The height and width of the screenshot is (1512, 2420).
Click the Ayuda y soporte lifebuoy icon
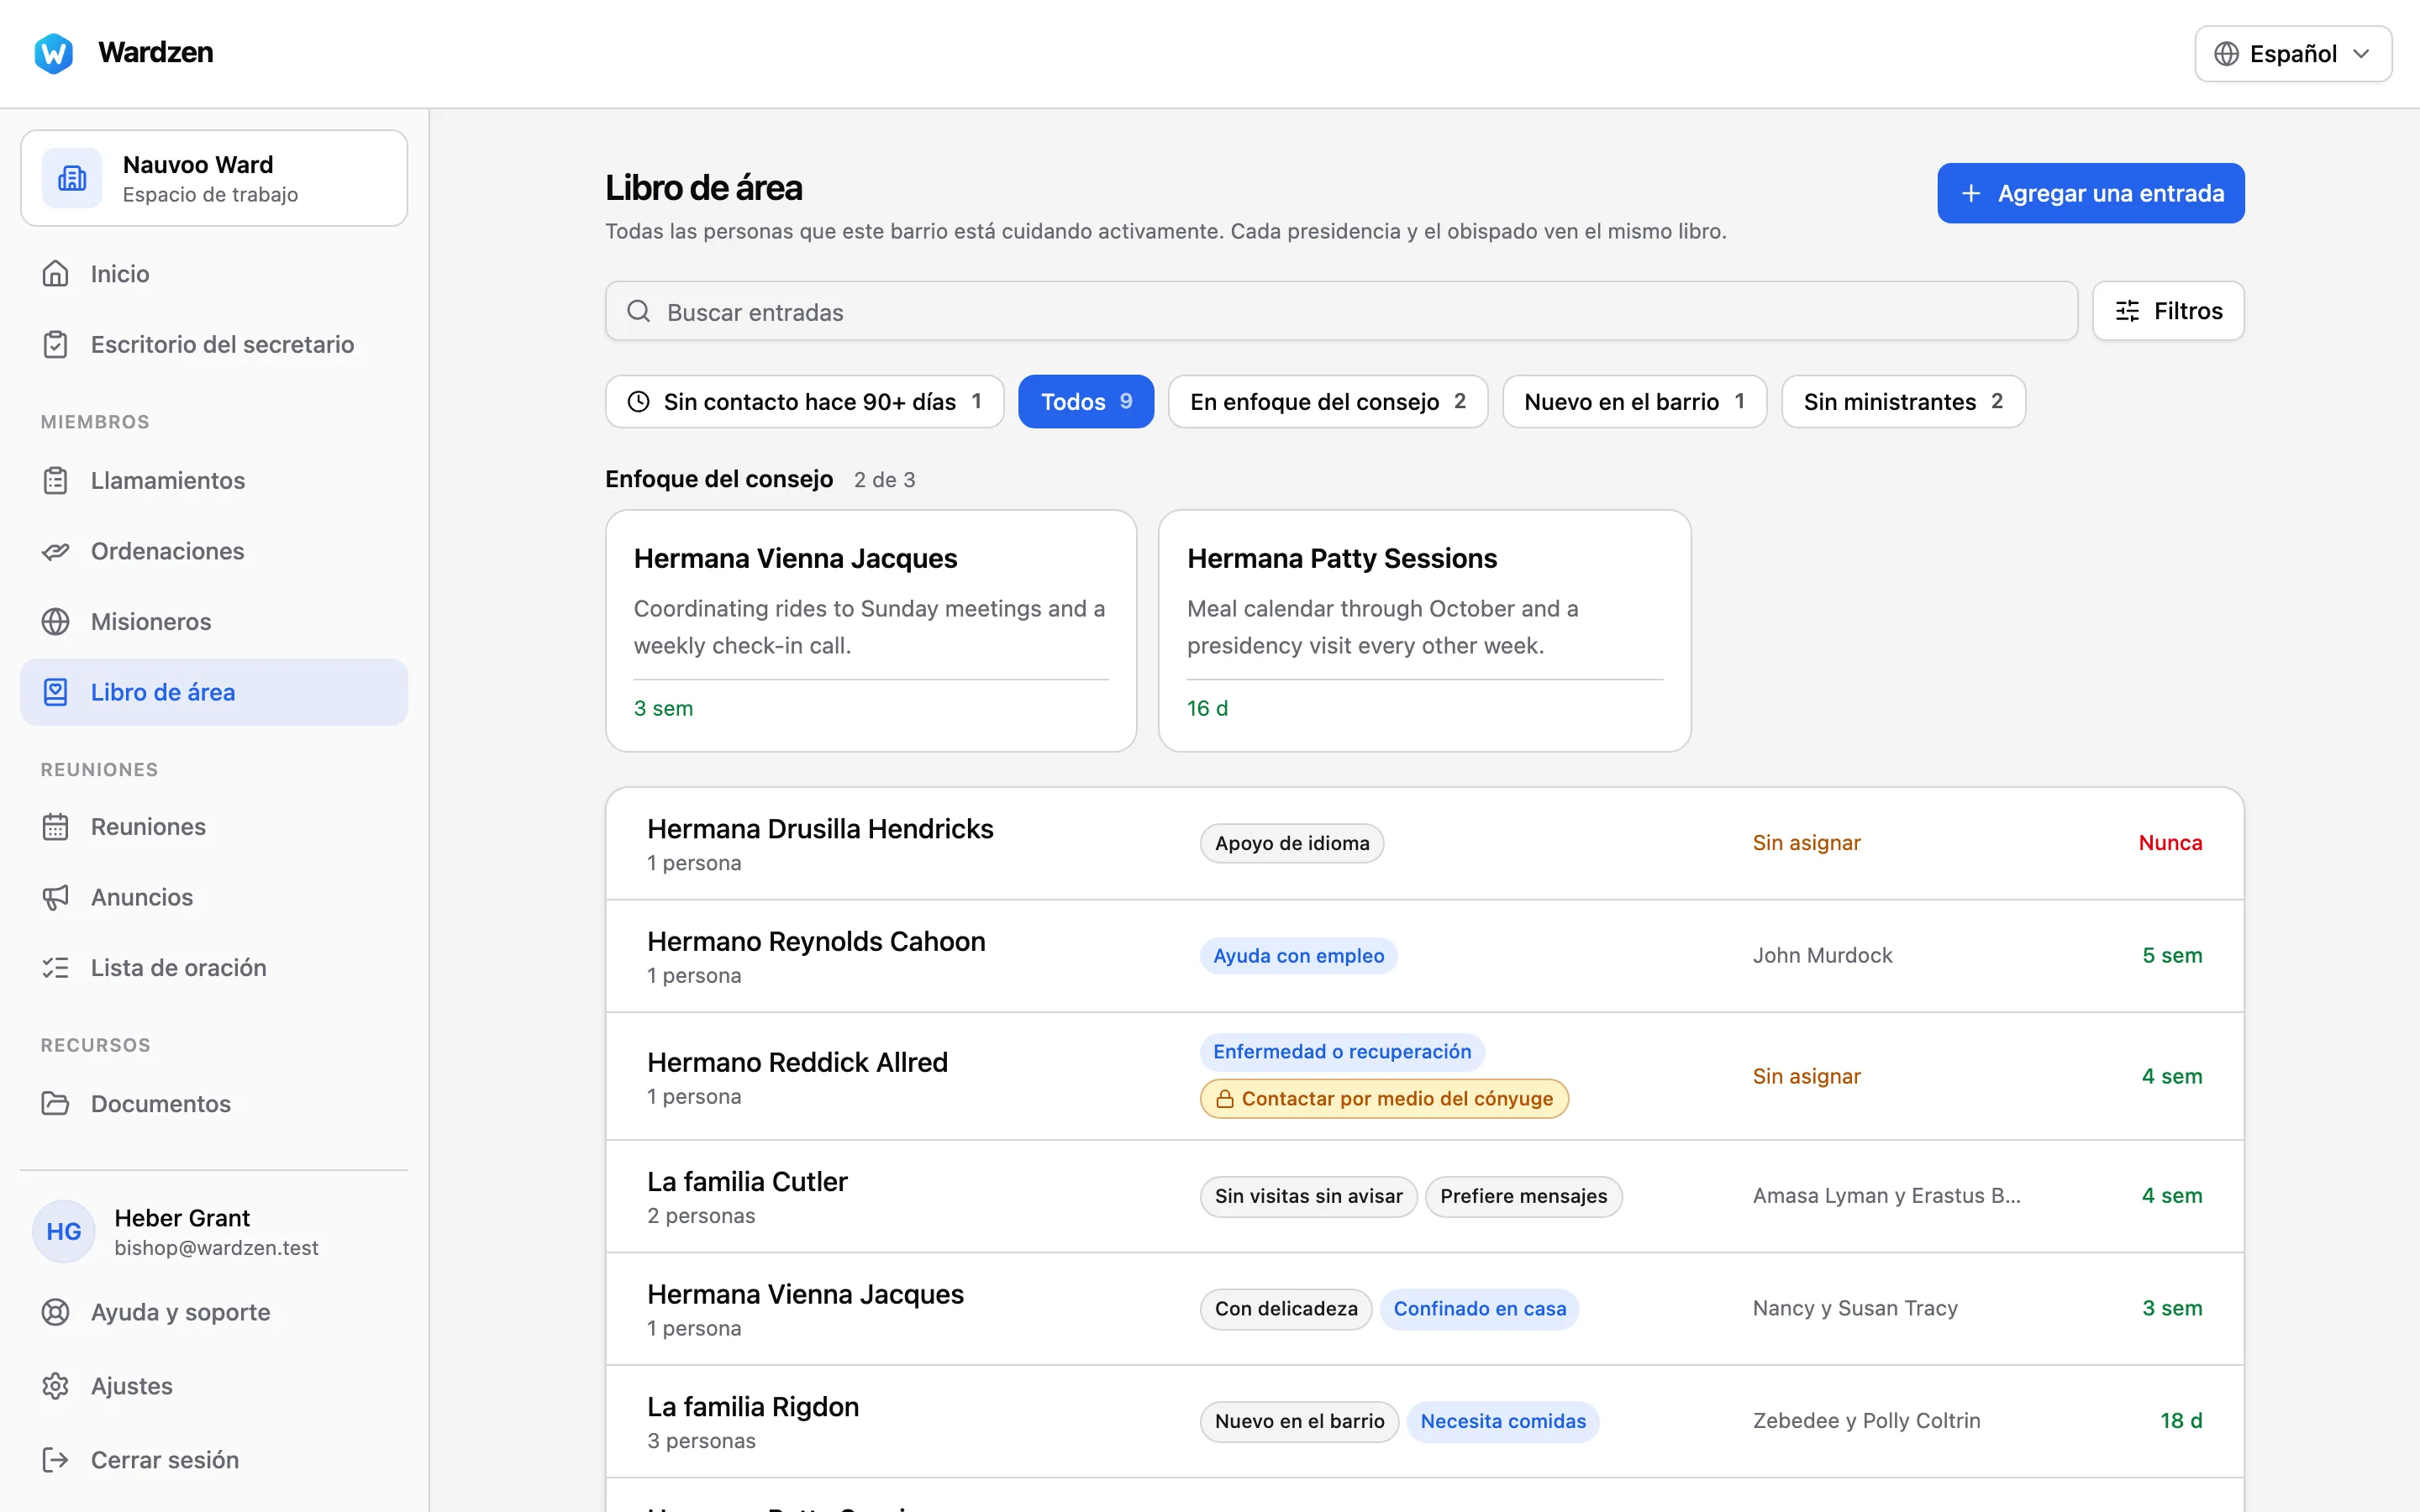[56, 1311]
